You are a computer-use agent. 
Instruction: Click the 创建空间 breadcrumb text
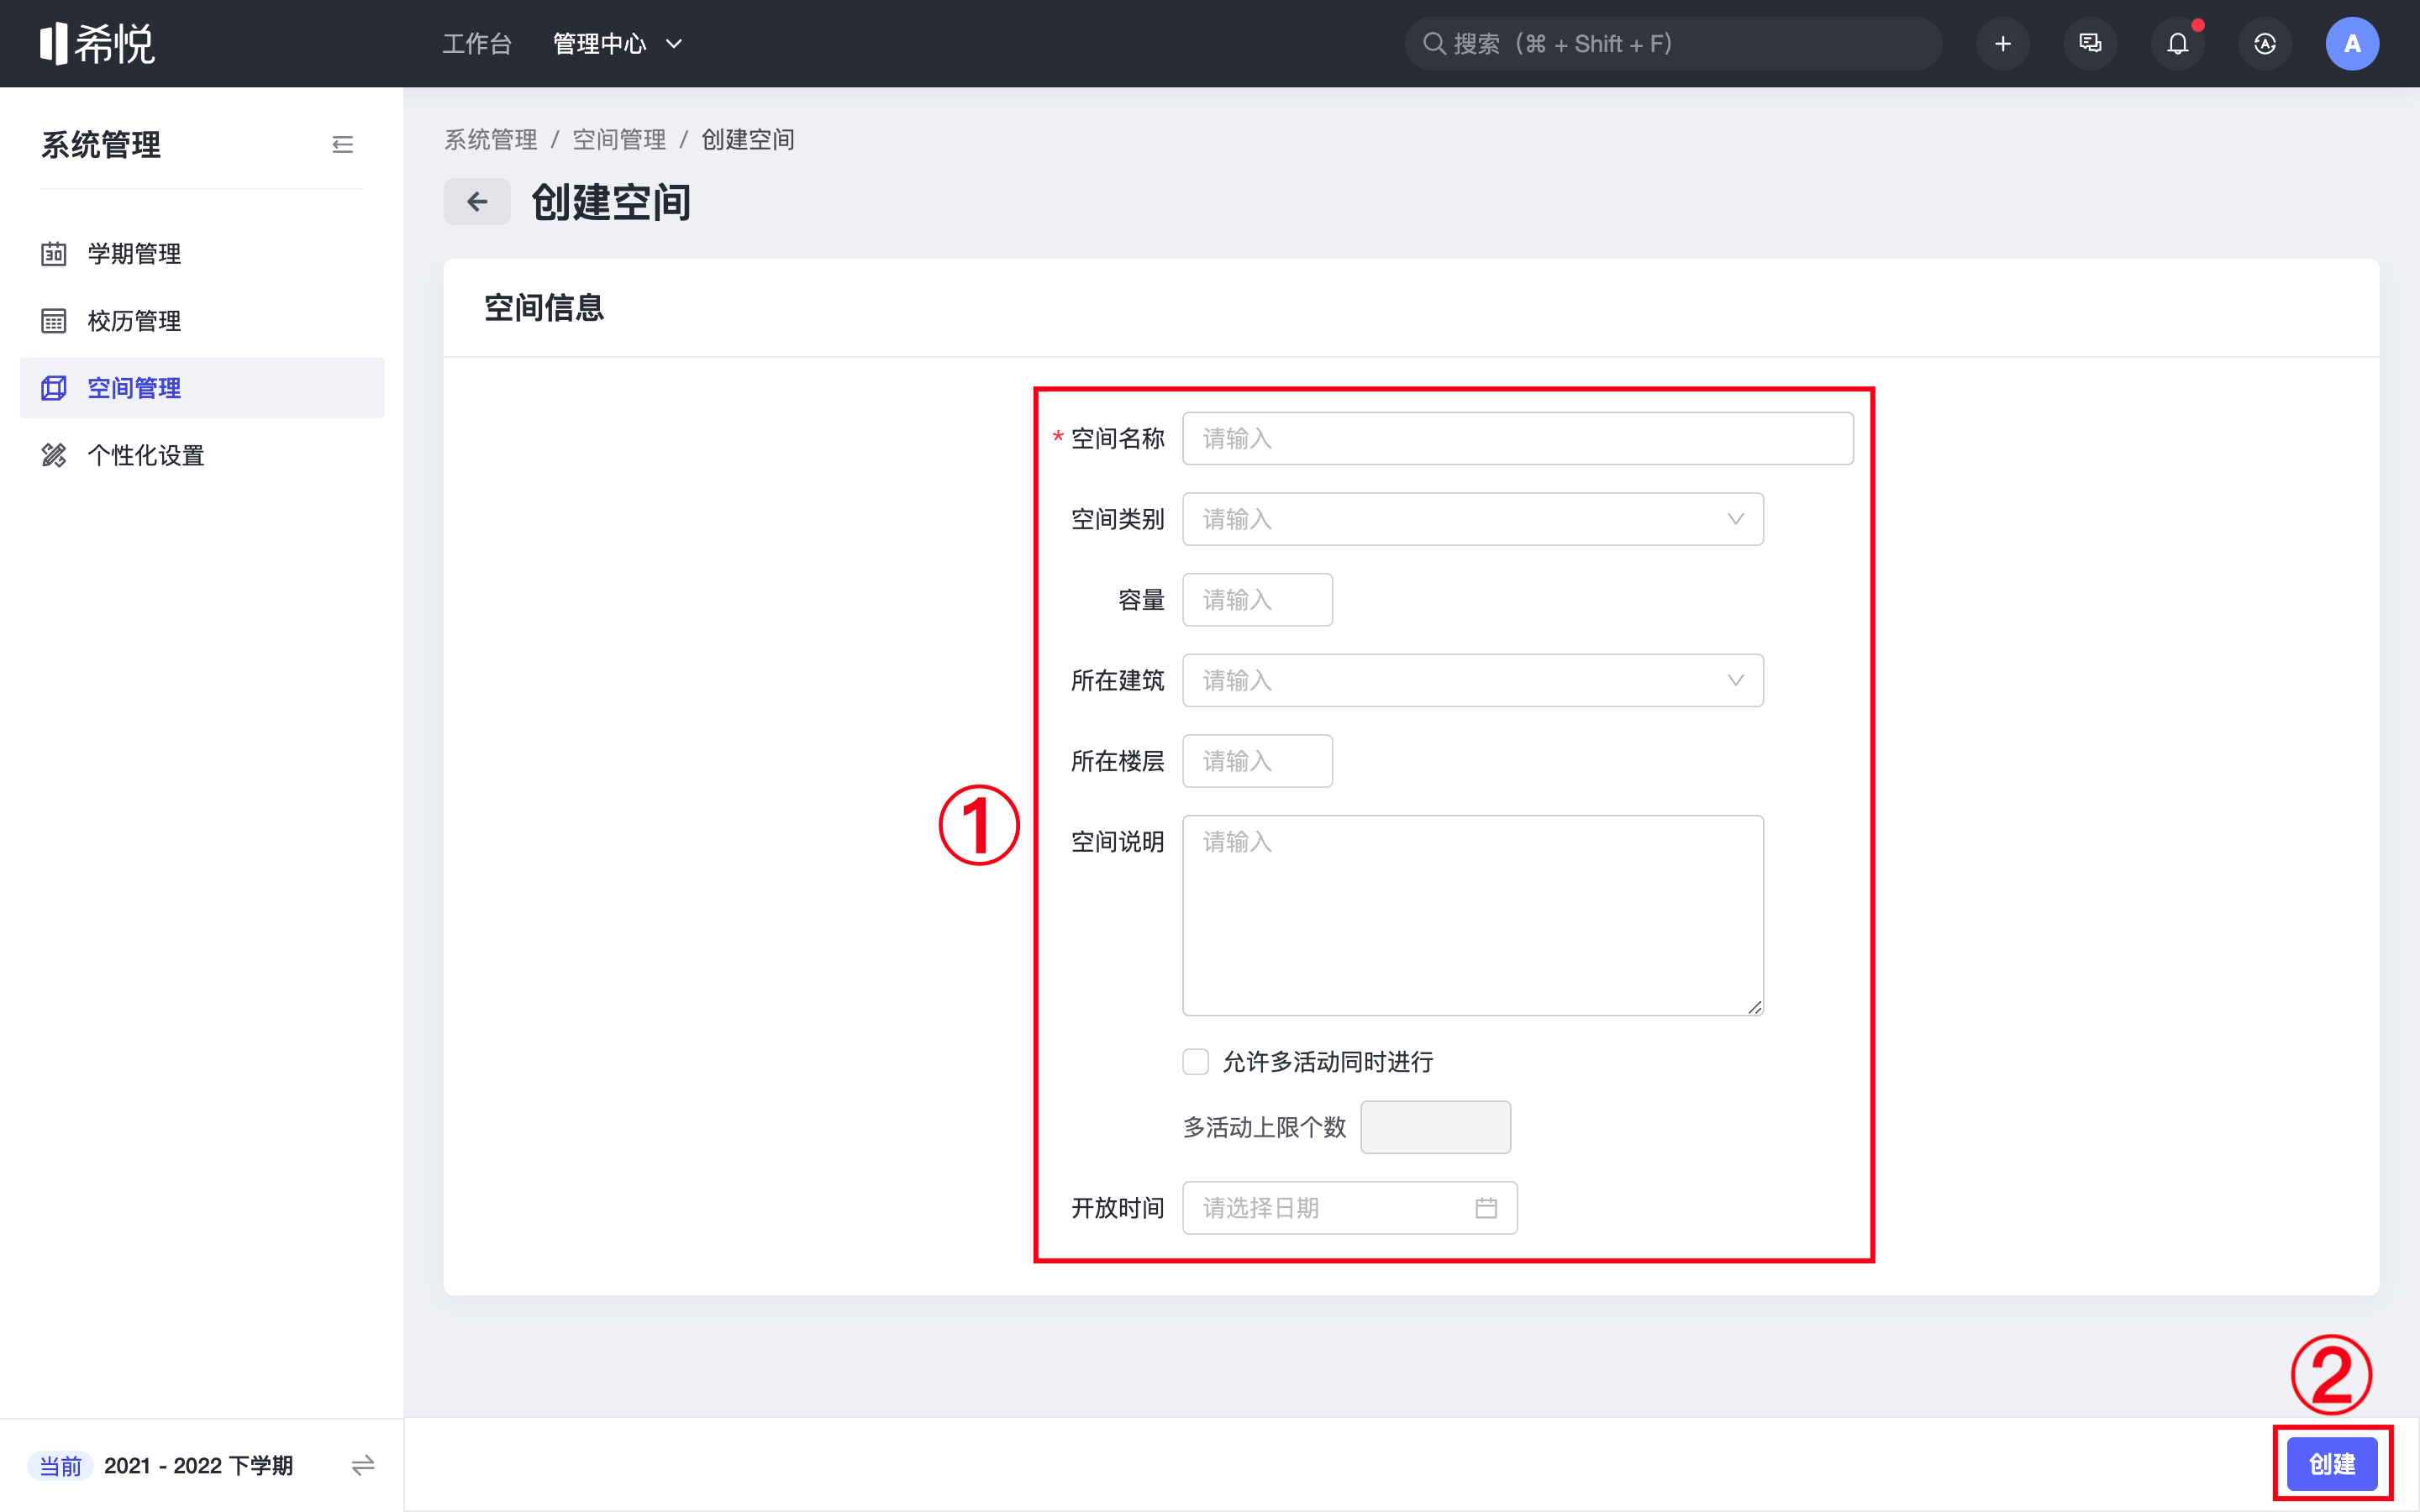(748, 140)
